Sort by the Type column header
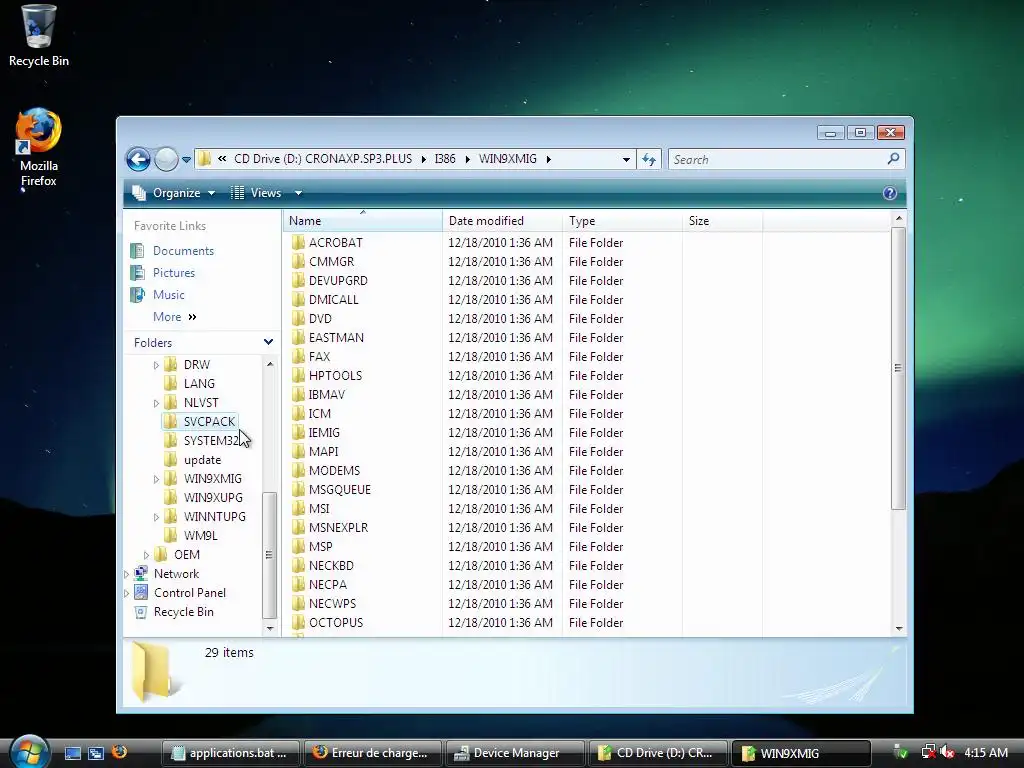The width and height of the screenshot is (1024, 768). 622,221
